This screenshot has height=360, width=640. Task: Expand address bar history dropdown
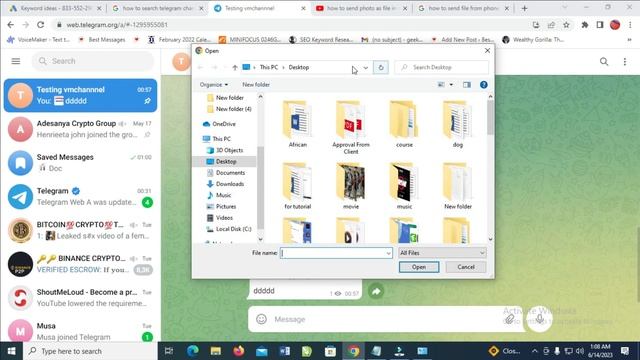click(366, 67)
